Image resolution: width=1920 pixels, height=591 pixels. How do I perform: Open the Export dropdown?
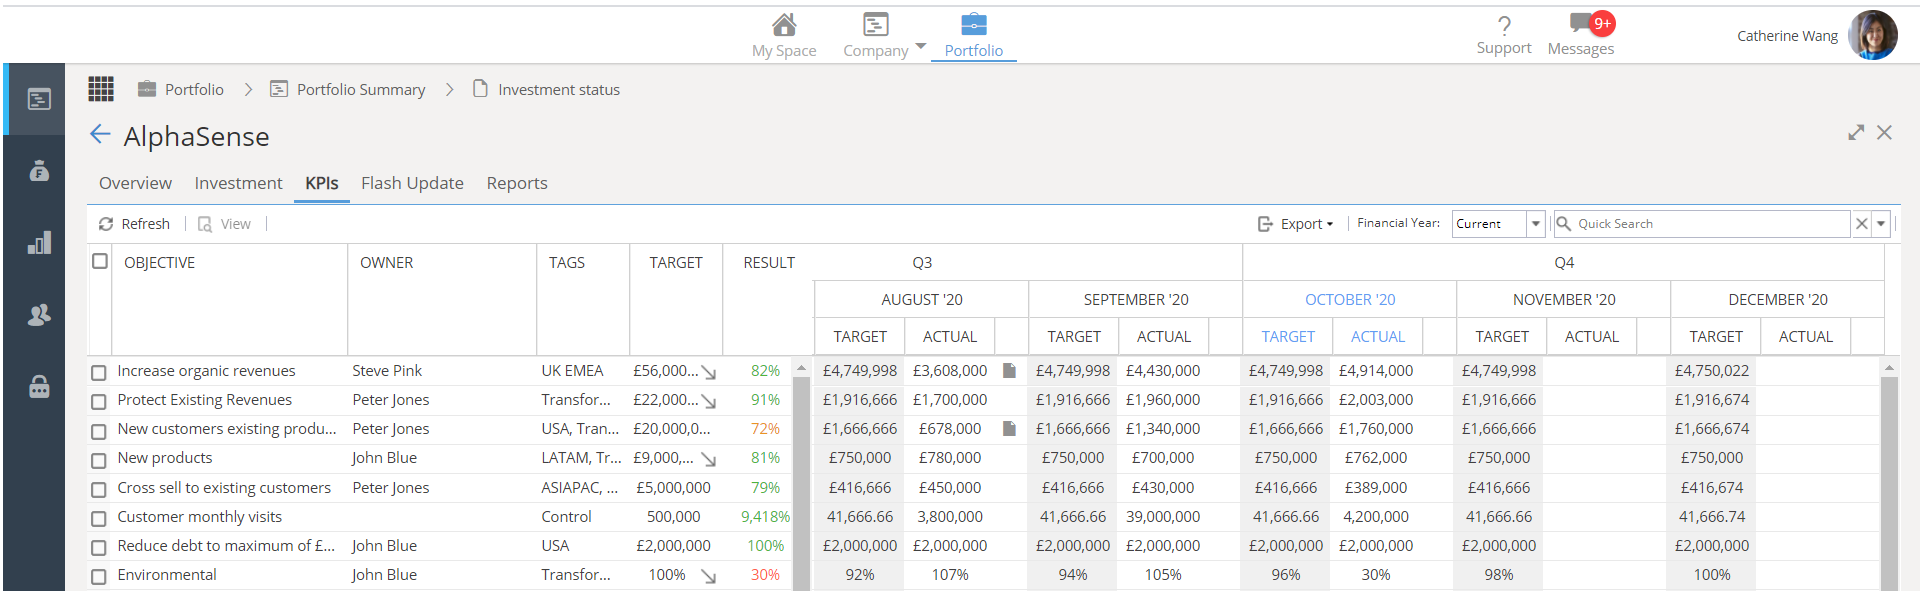(1295, 224)
